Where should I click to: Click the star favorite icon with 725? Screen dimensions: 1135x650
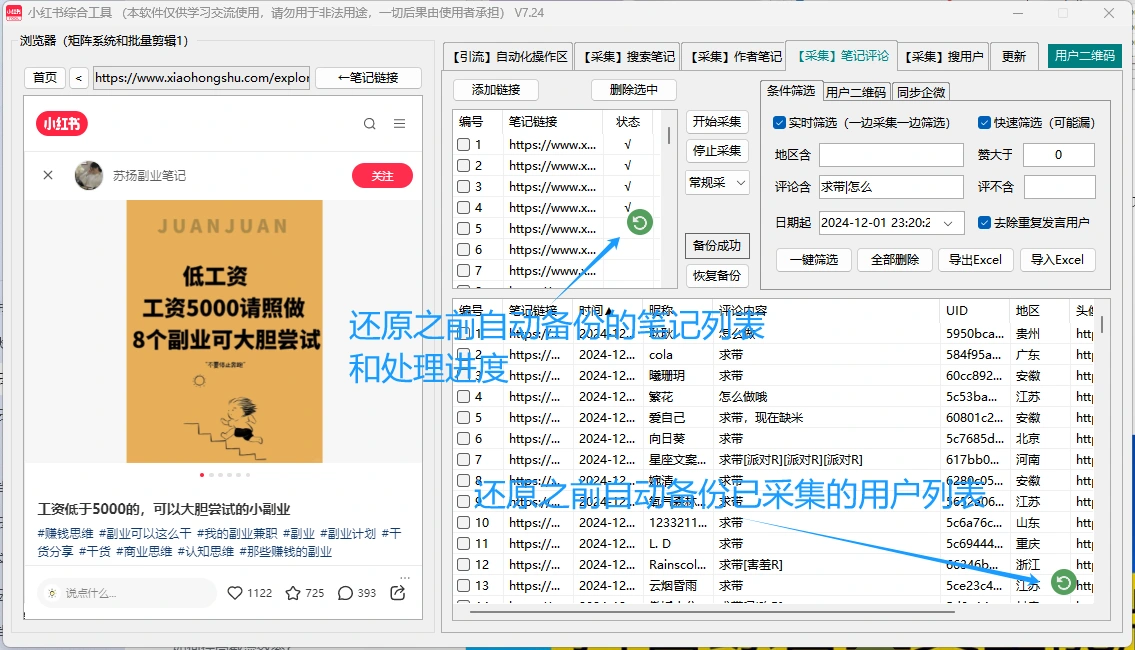293,593
